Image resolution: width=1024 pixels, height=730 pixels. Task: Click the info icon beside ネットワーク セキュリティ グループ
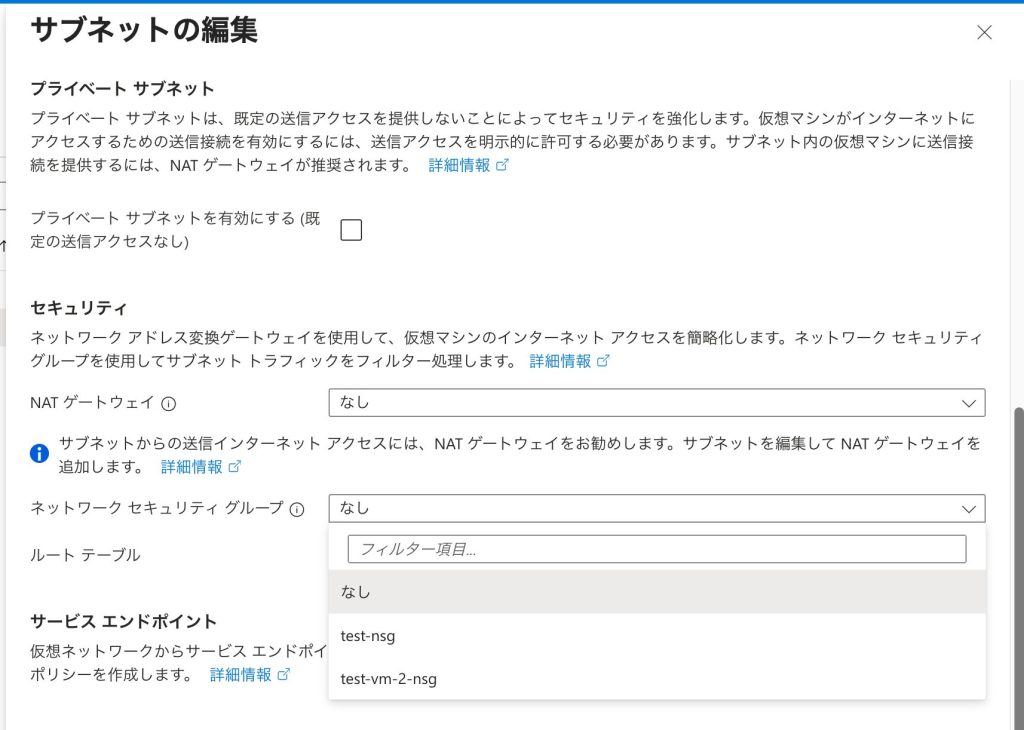pos(297,509)
